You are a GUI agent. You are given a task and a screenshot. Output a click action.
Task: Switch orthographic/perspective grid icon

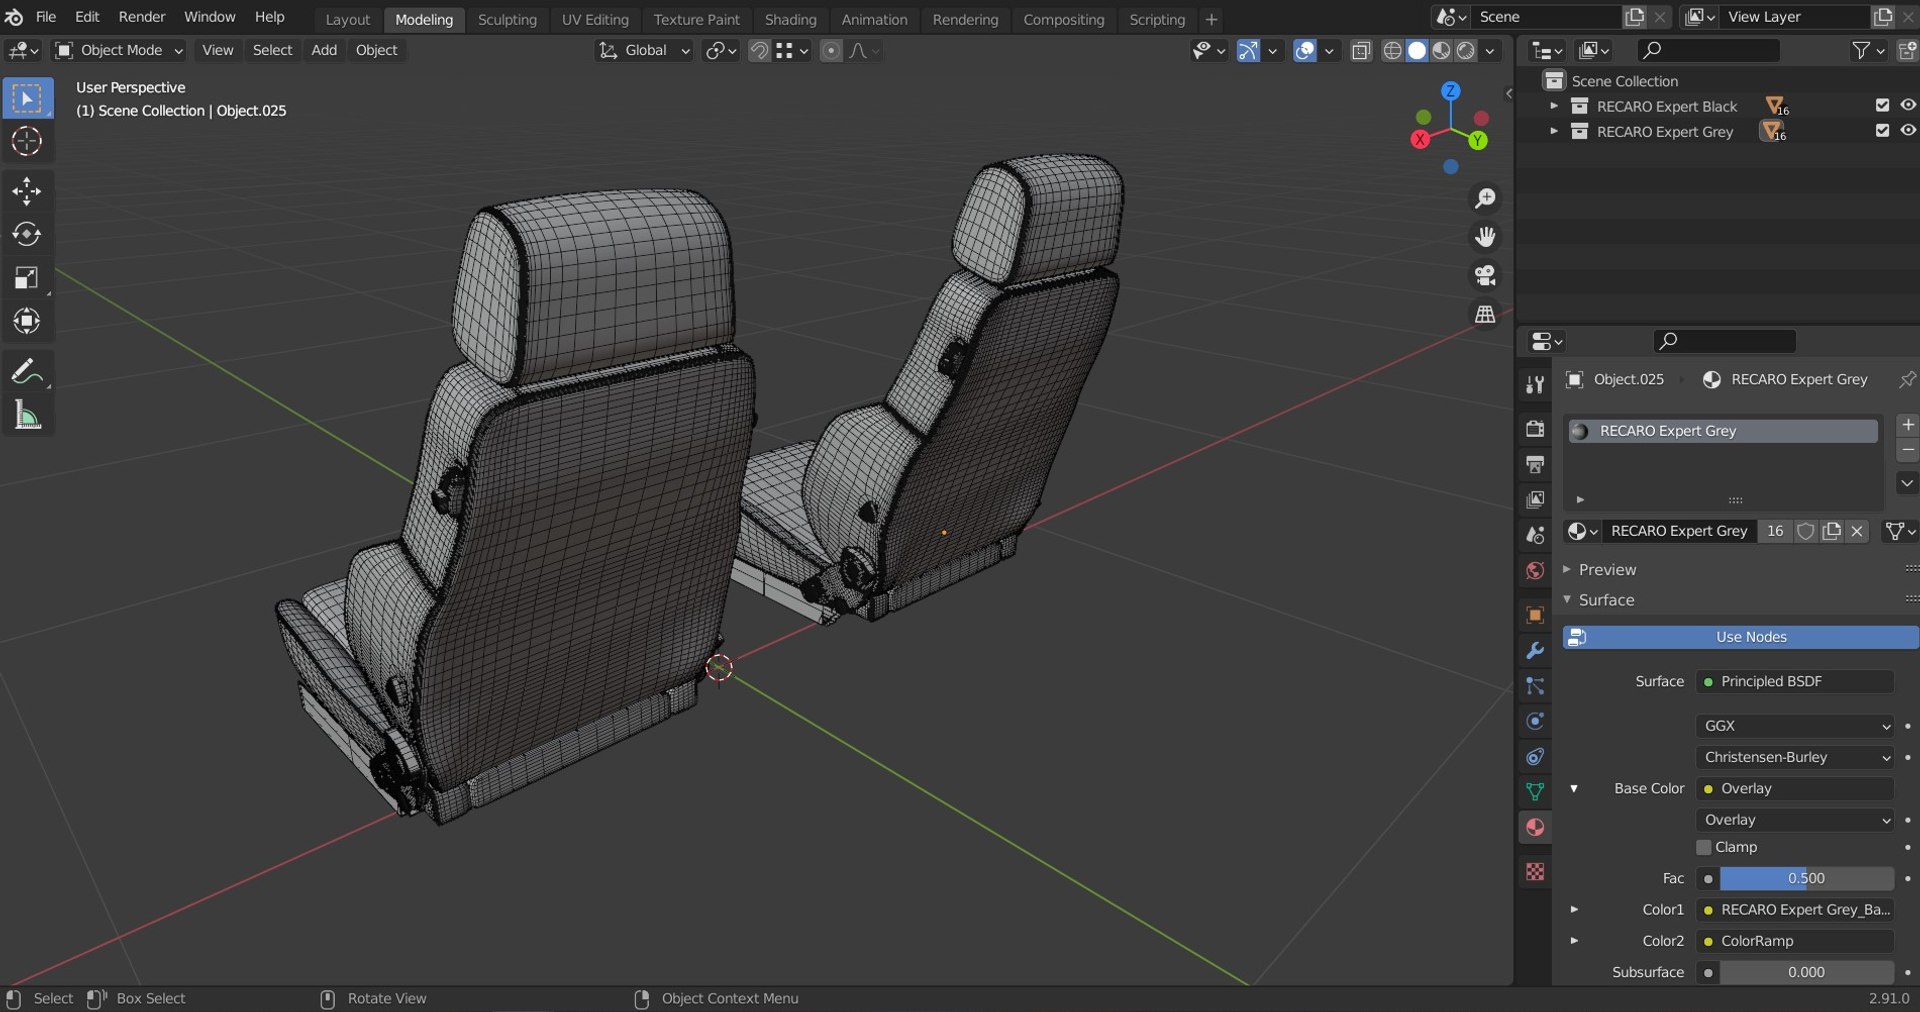pyautogui.click(x=1485, y=314)
